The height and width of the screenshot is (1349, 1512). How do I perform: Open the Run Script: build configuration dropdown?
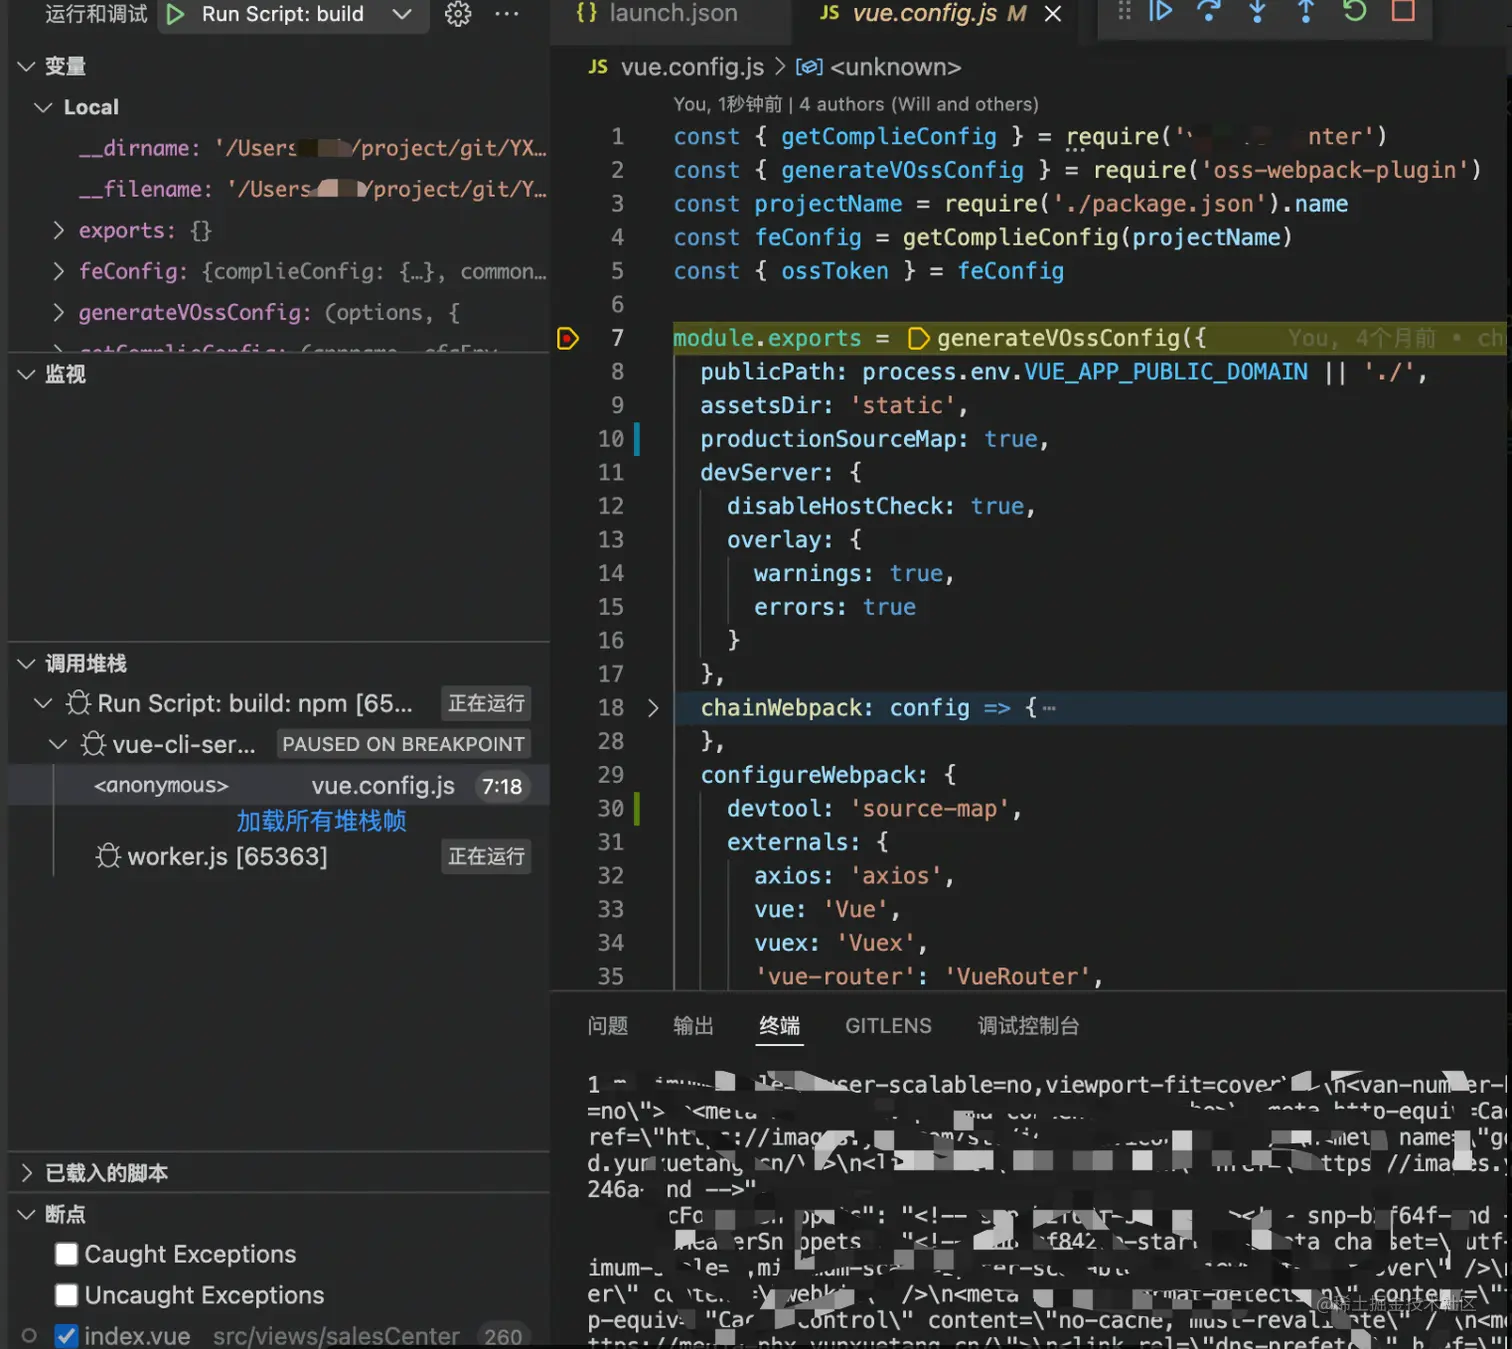click(402, 14)
